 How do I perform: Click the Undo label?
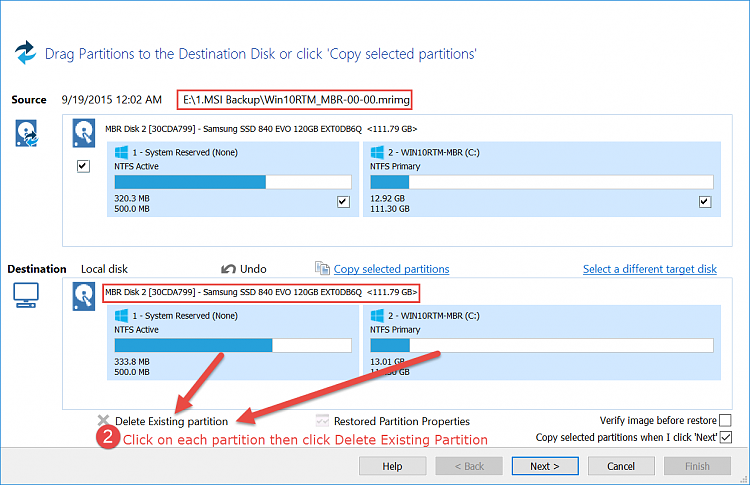click(253, 269)
